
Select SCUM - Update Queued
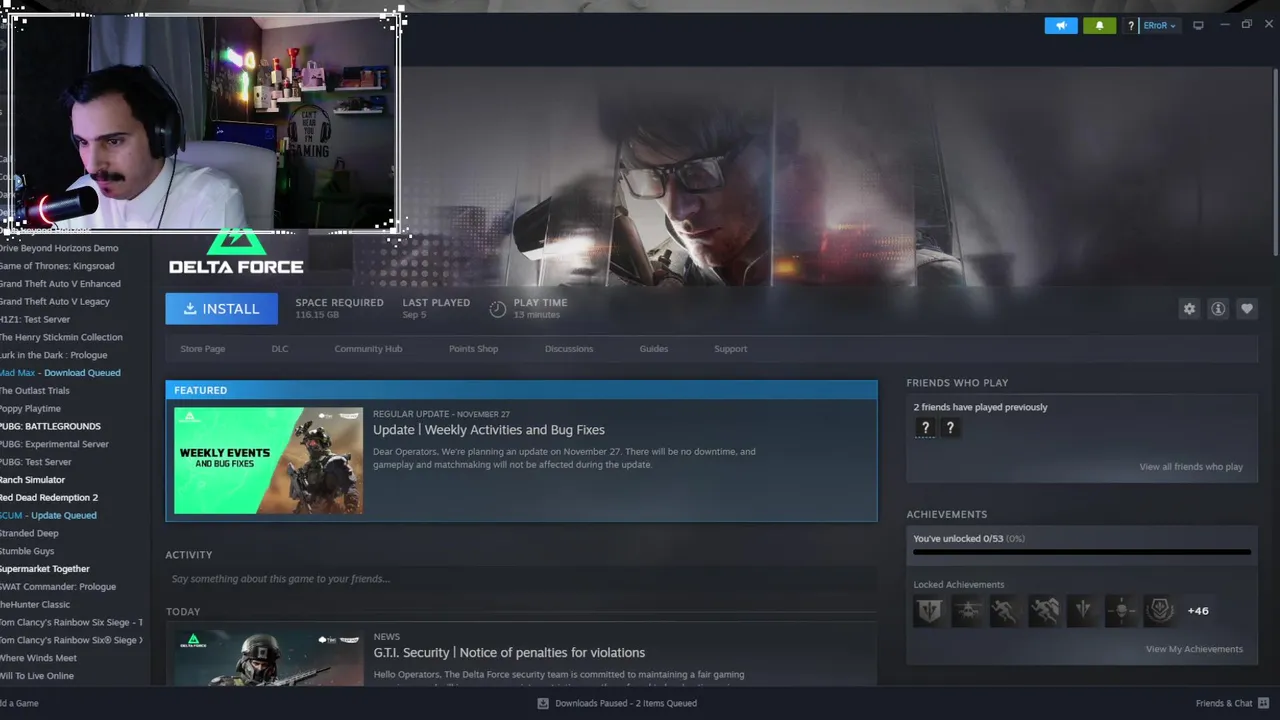[x=48, y=516]
